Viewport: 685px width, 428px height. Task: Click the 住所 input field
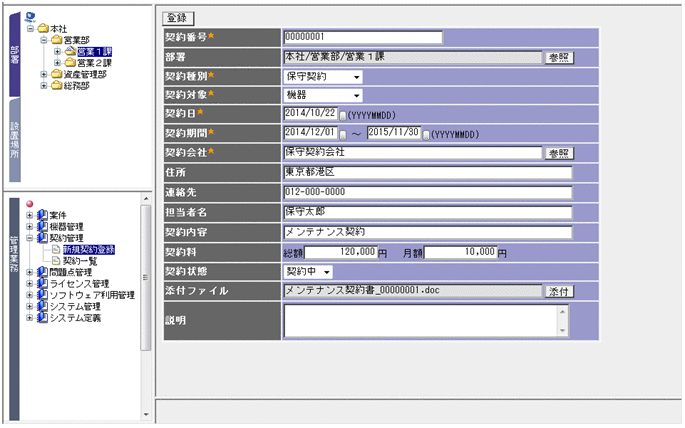click(428, 173)
